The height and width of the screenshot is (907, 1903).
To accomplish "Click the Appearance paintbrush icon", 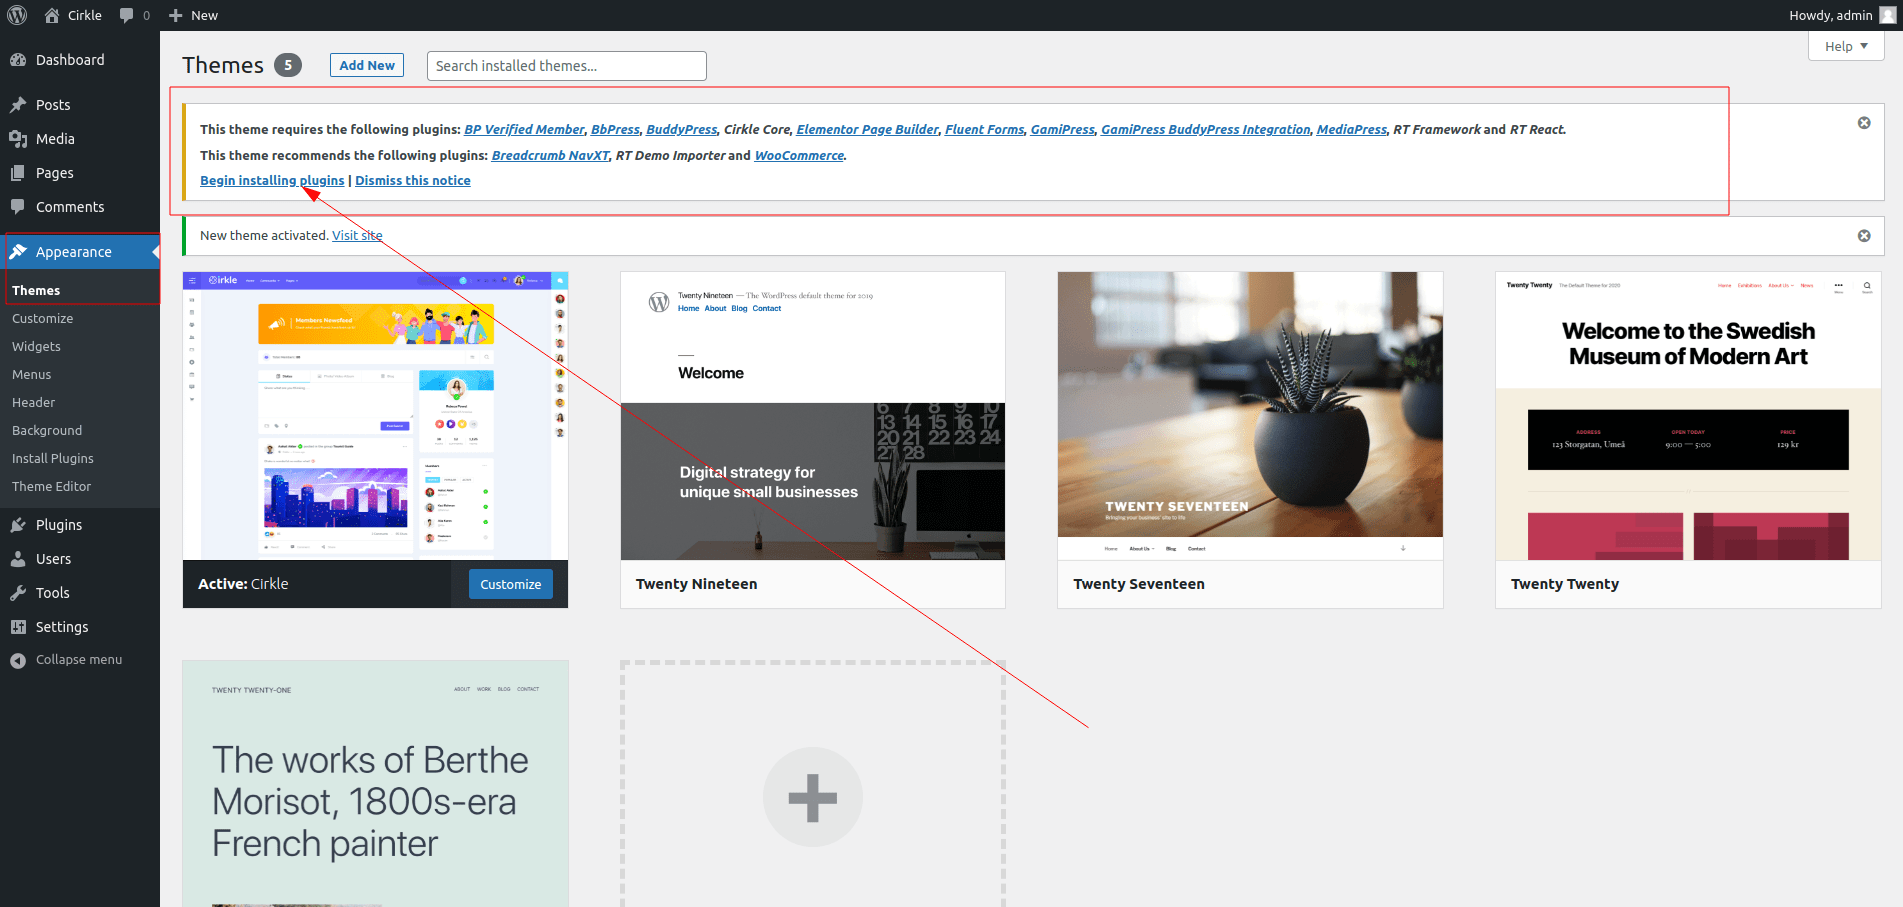I will tap(18, 252).
